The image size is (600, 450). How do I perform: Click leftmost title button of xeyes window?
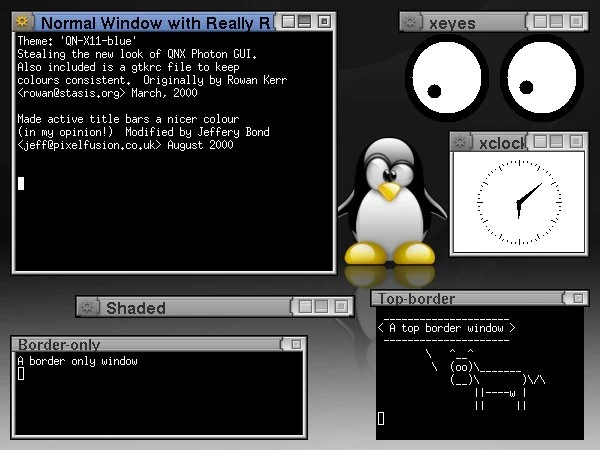point(540,21)
